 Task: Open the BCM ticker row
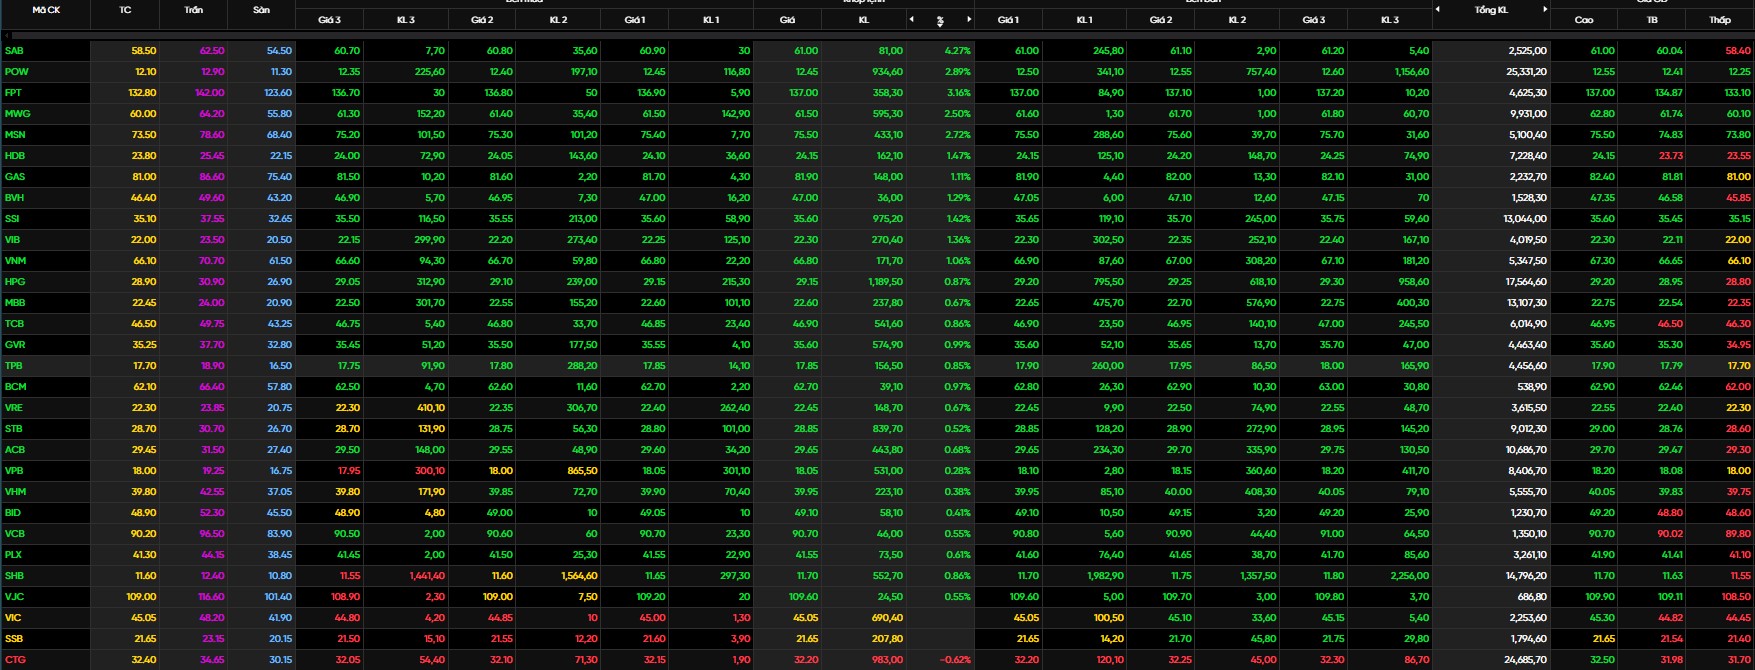coord(15,386)
